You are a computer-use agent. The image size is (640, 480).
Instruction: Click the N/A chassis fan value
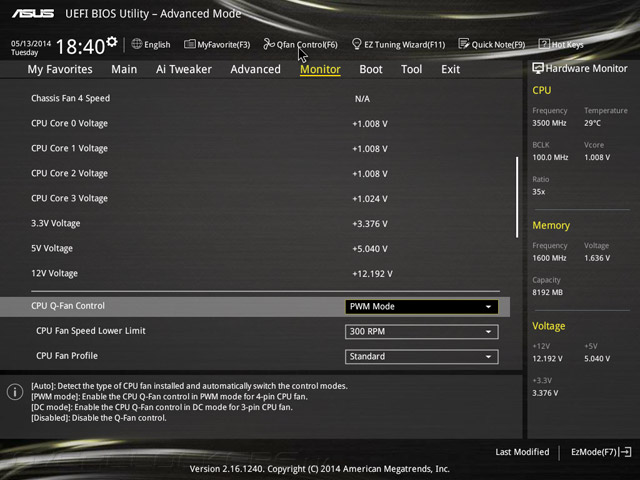click(362, 99)
